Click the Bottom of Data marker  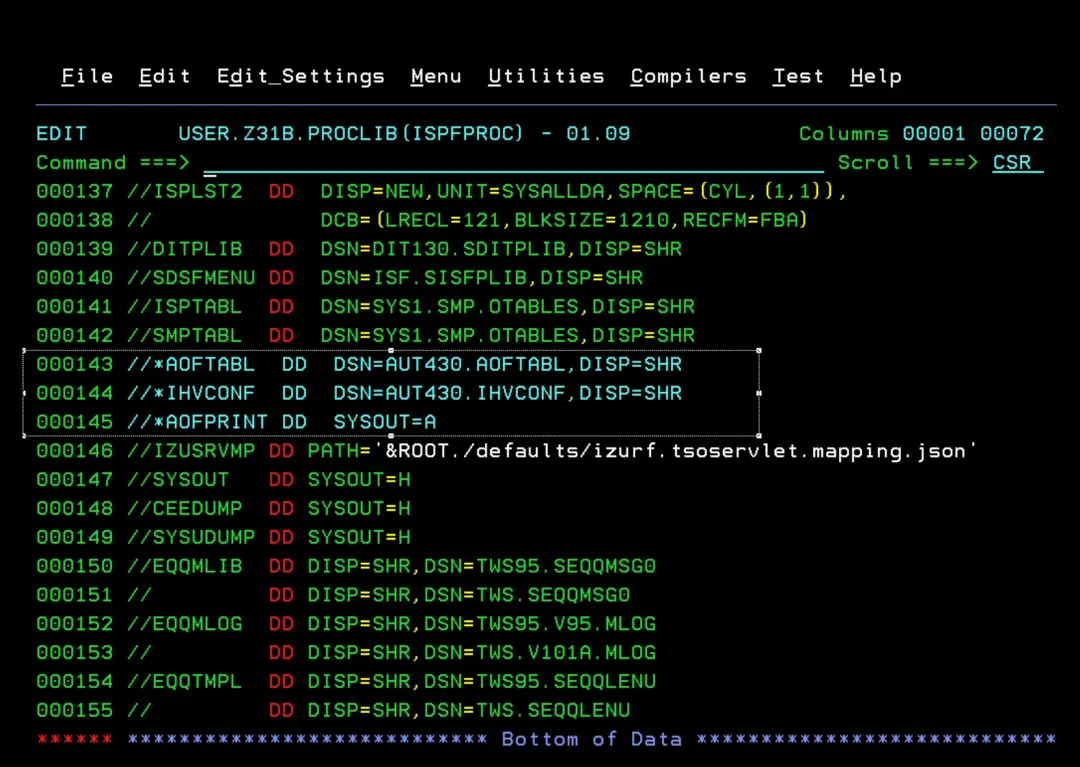(x=591, y=739)
